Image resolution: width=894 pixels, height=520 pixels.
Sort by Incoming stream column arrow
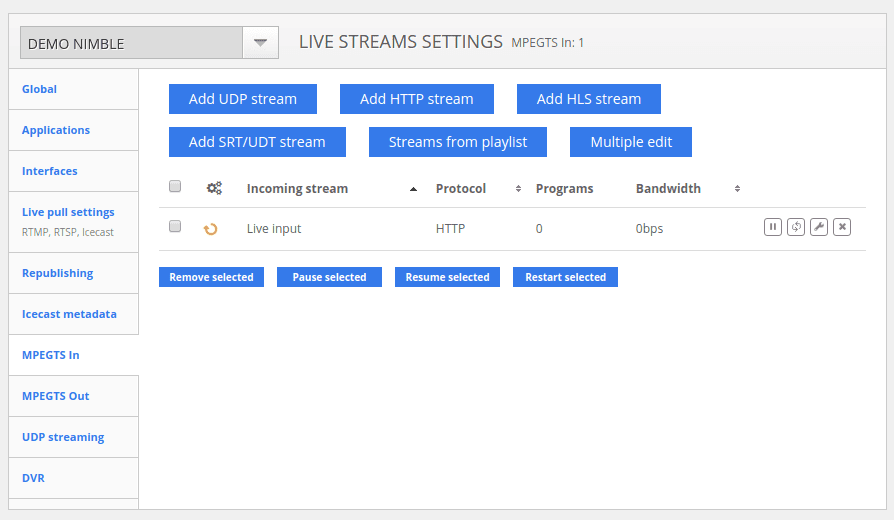click(x=414, y=189)
